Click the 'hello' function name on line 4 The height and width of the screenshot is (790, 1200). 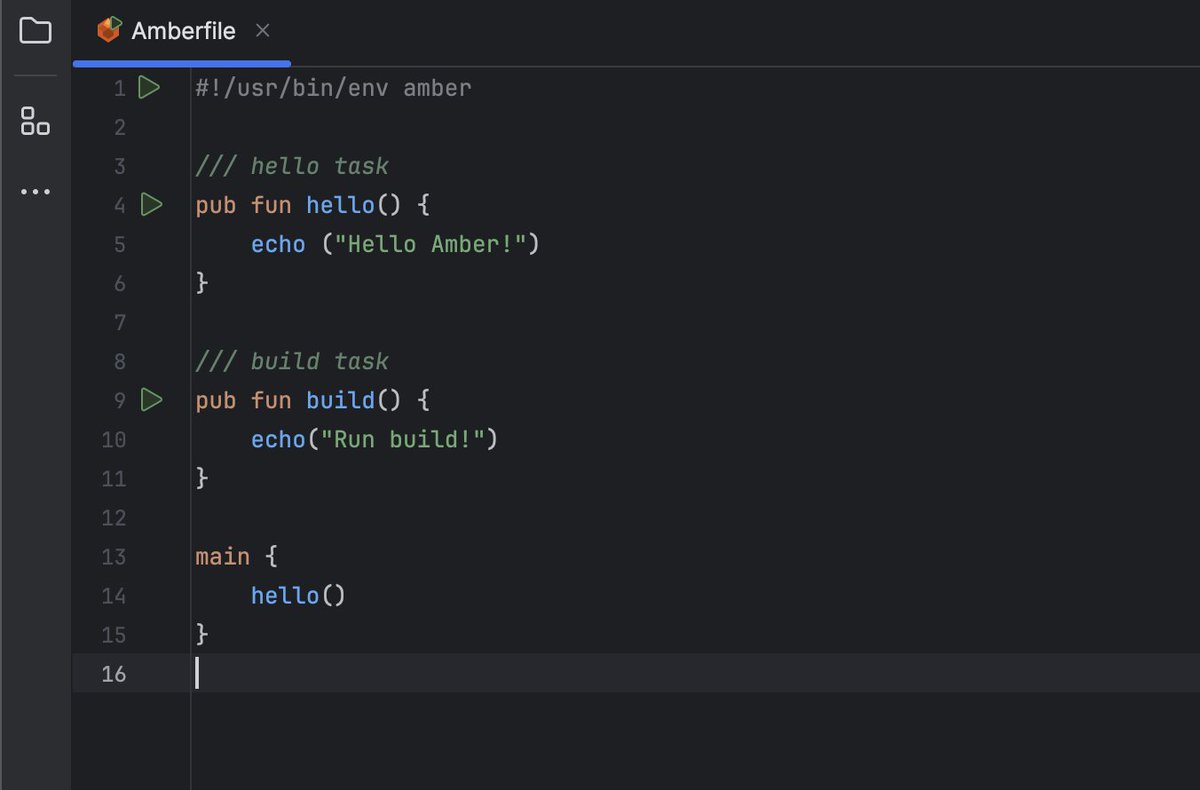340,205
